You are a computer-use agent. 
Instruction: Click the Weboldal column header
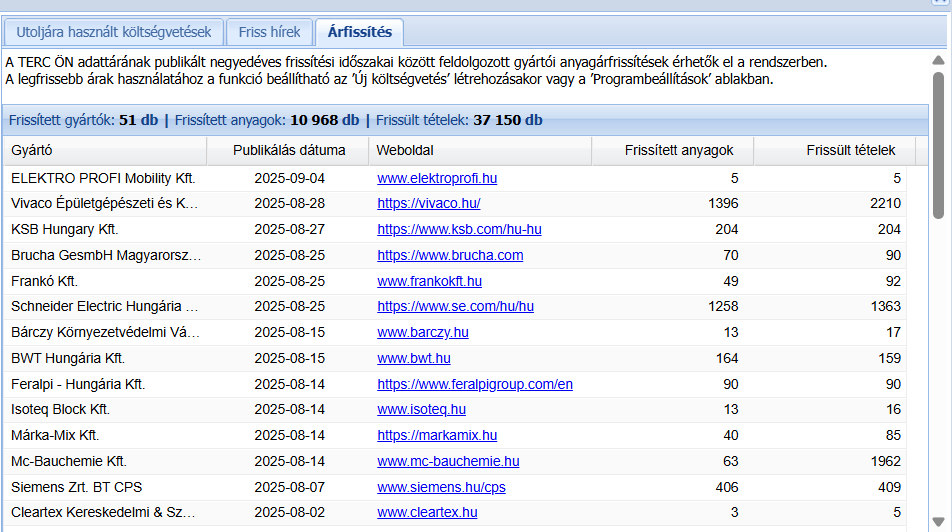click(480, 151)
